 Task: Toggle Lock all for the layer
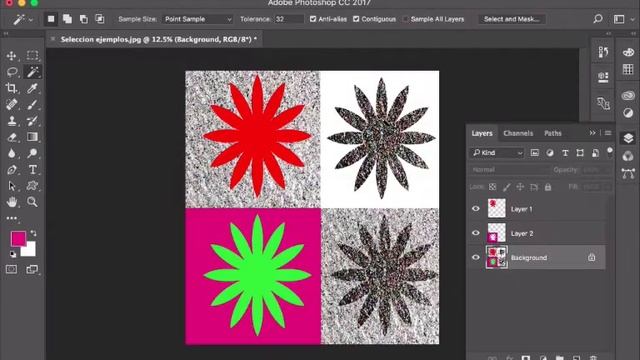pyautogui.click(x=548, y=187)
